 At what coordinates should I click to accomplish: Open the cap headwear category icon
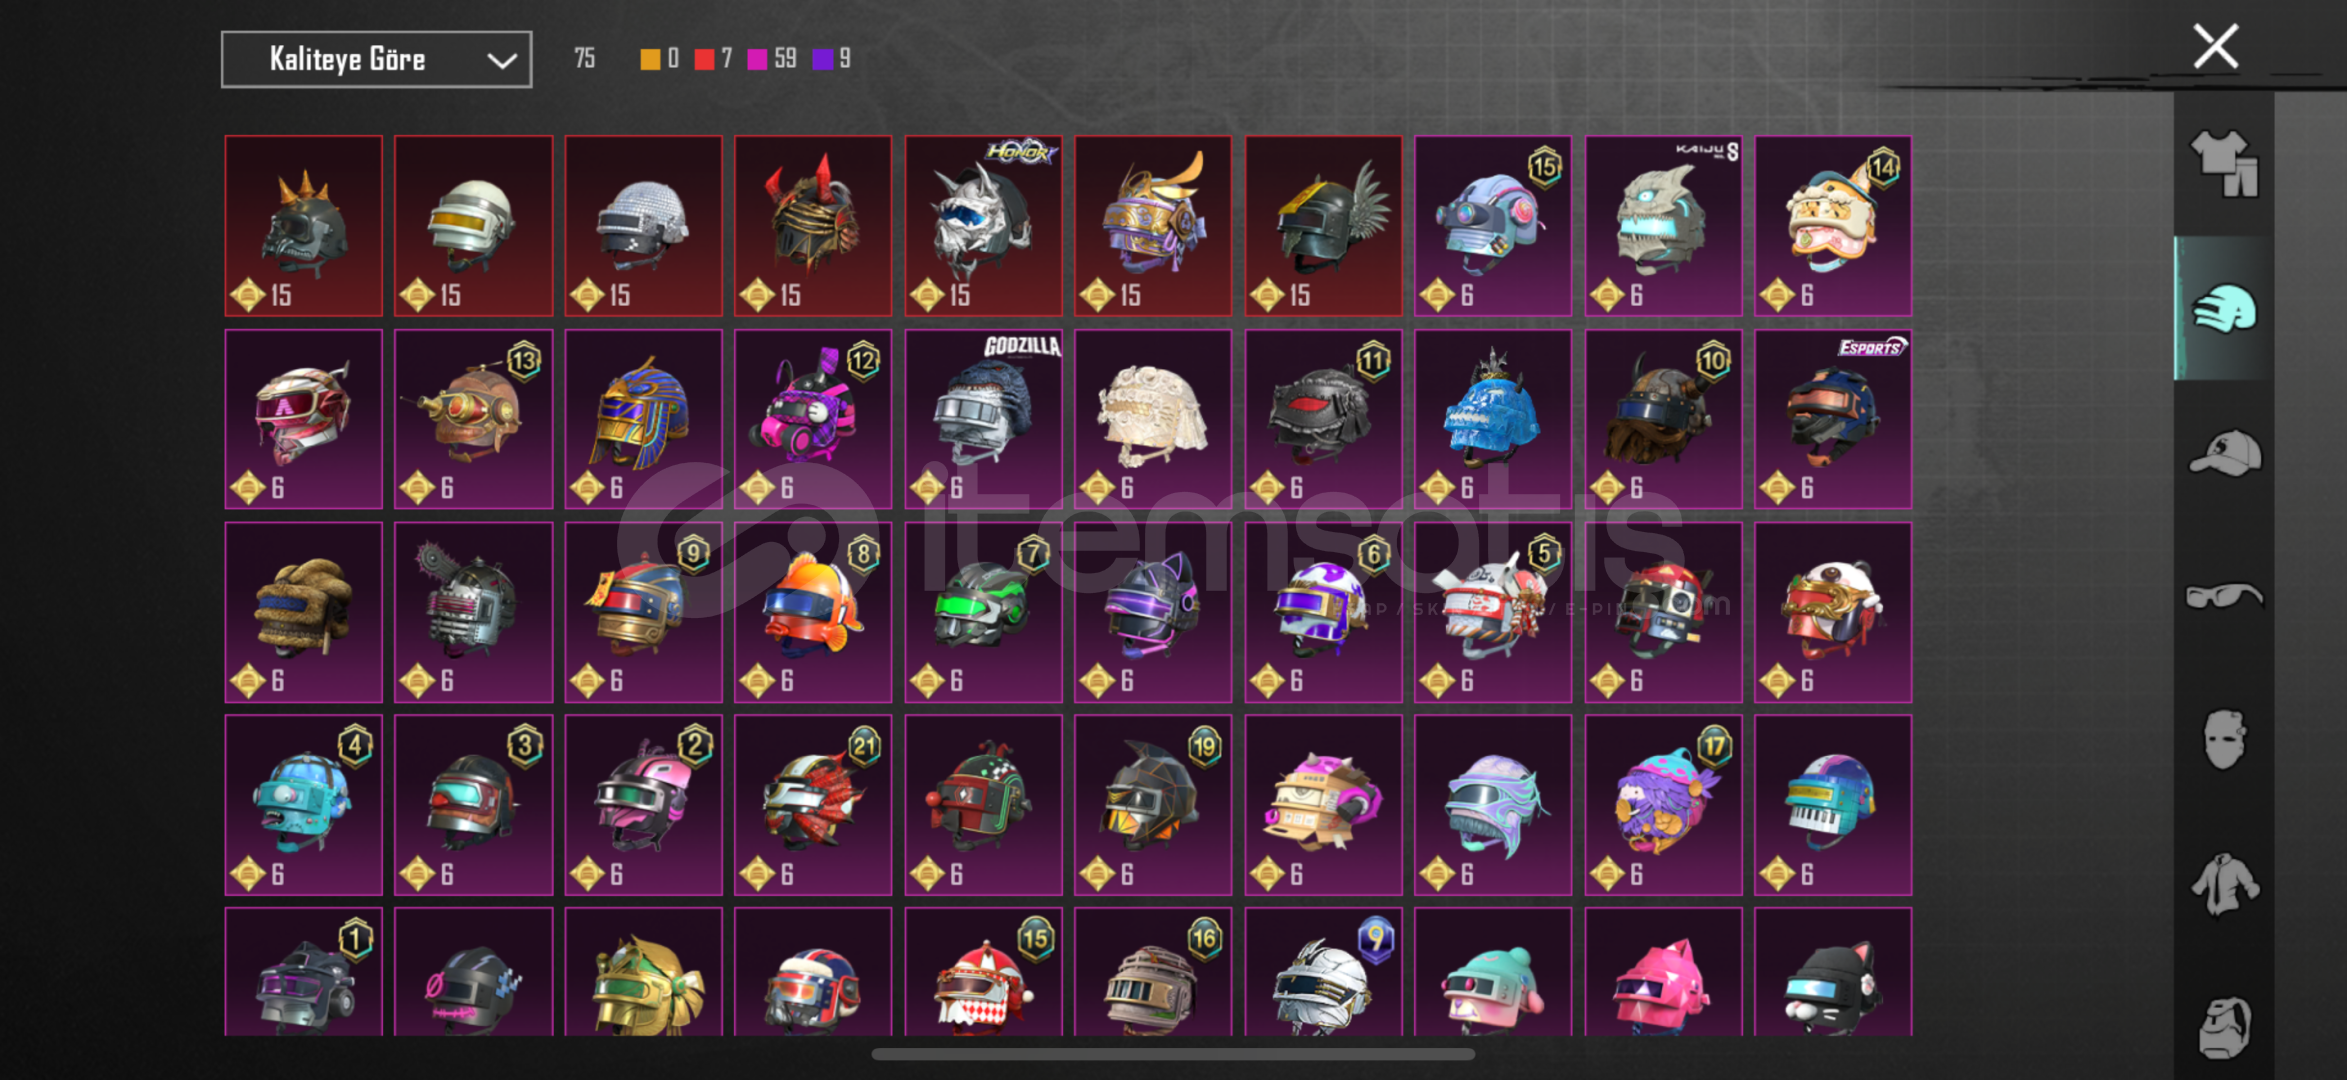[x=2224, y=453]
